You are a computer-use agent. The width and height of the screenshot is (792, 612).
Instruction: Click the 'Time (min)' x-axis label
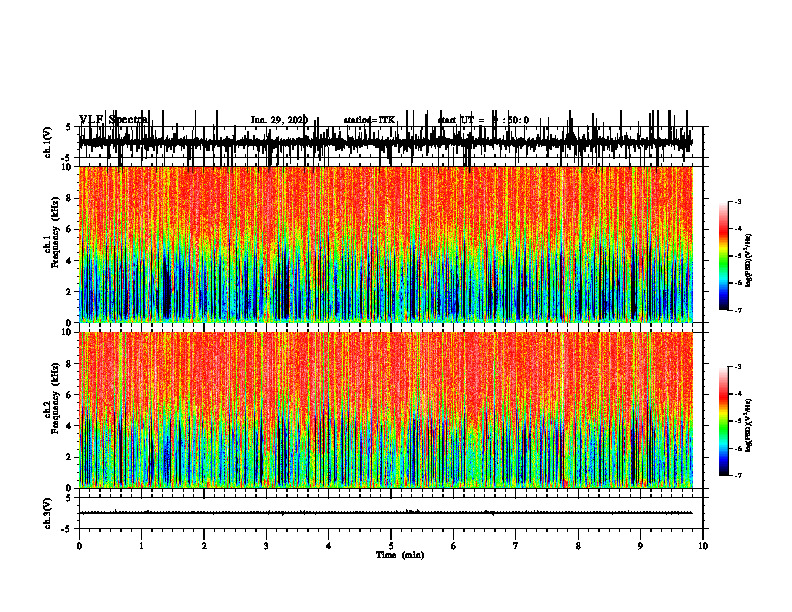pyautogui.click(x=400, y=555)
